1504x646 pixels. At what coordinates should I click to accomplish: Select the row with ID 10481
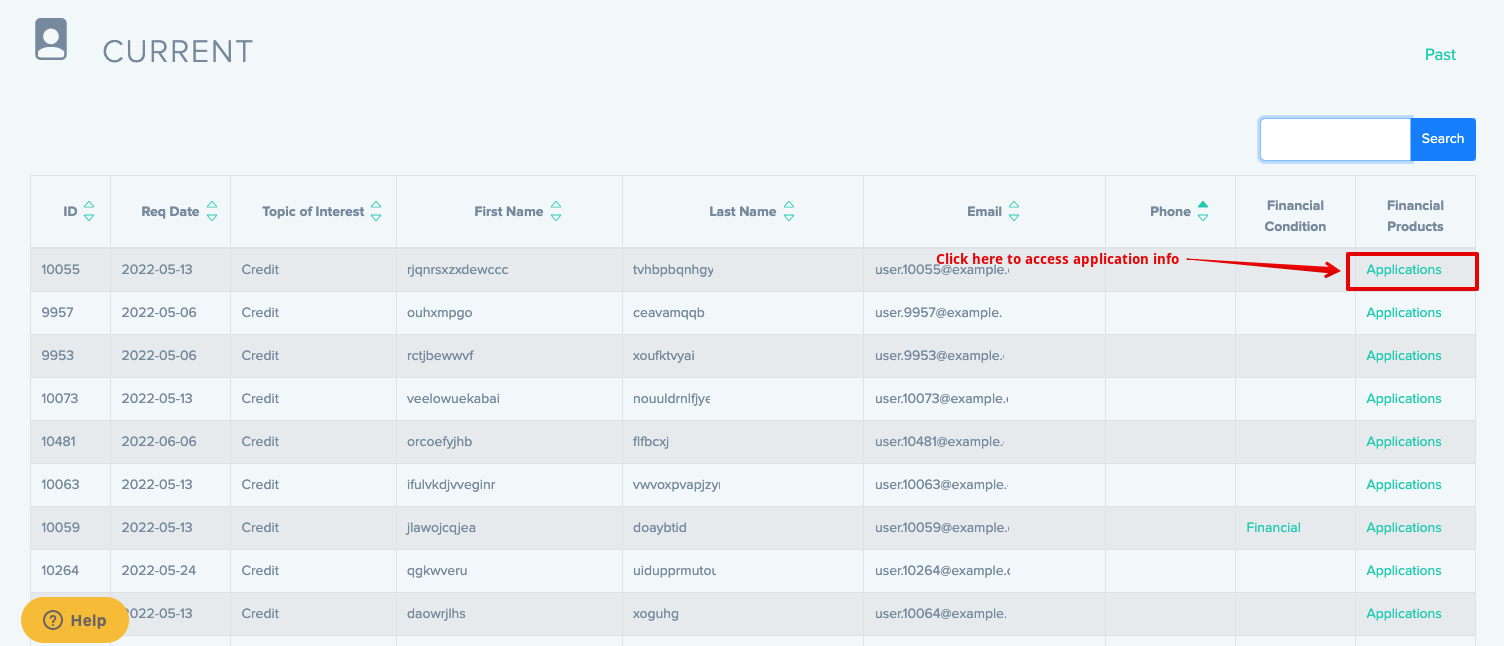coord(58,442)
